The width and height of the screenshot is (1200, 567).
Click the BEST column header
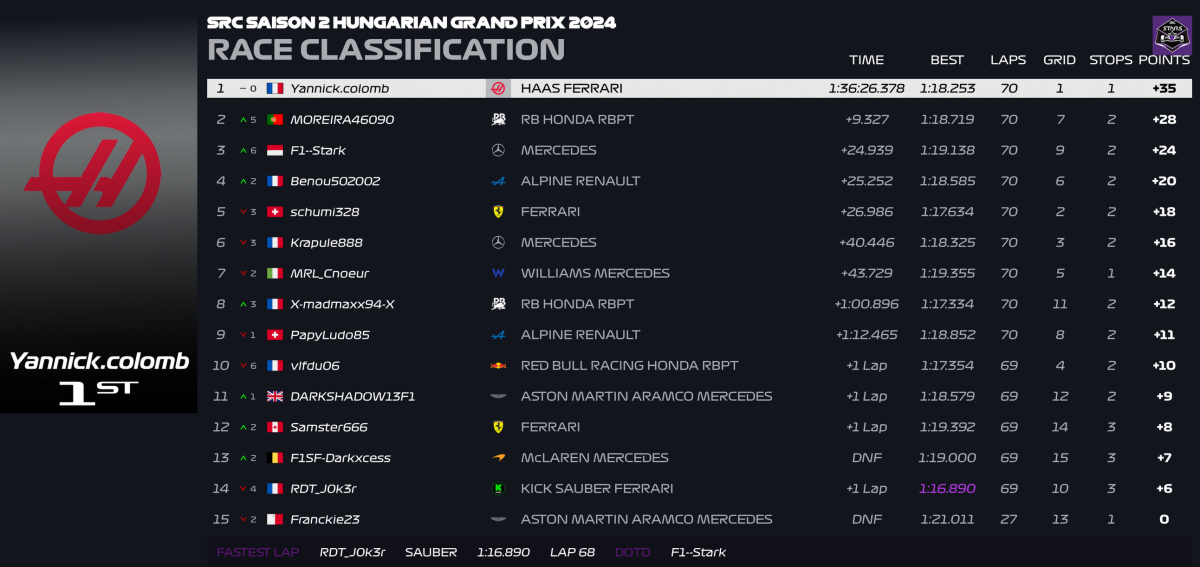pos(947,60)
